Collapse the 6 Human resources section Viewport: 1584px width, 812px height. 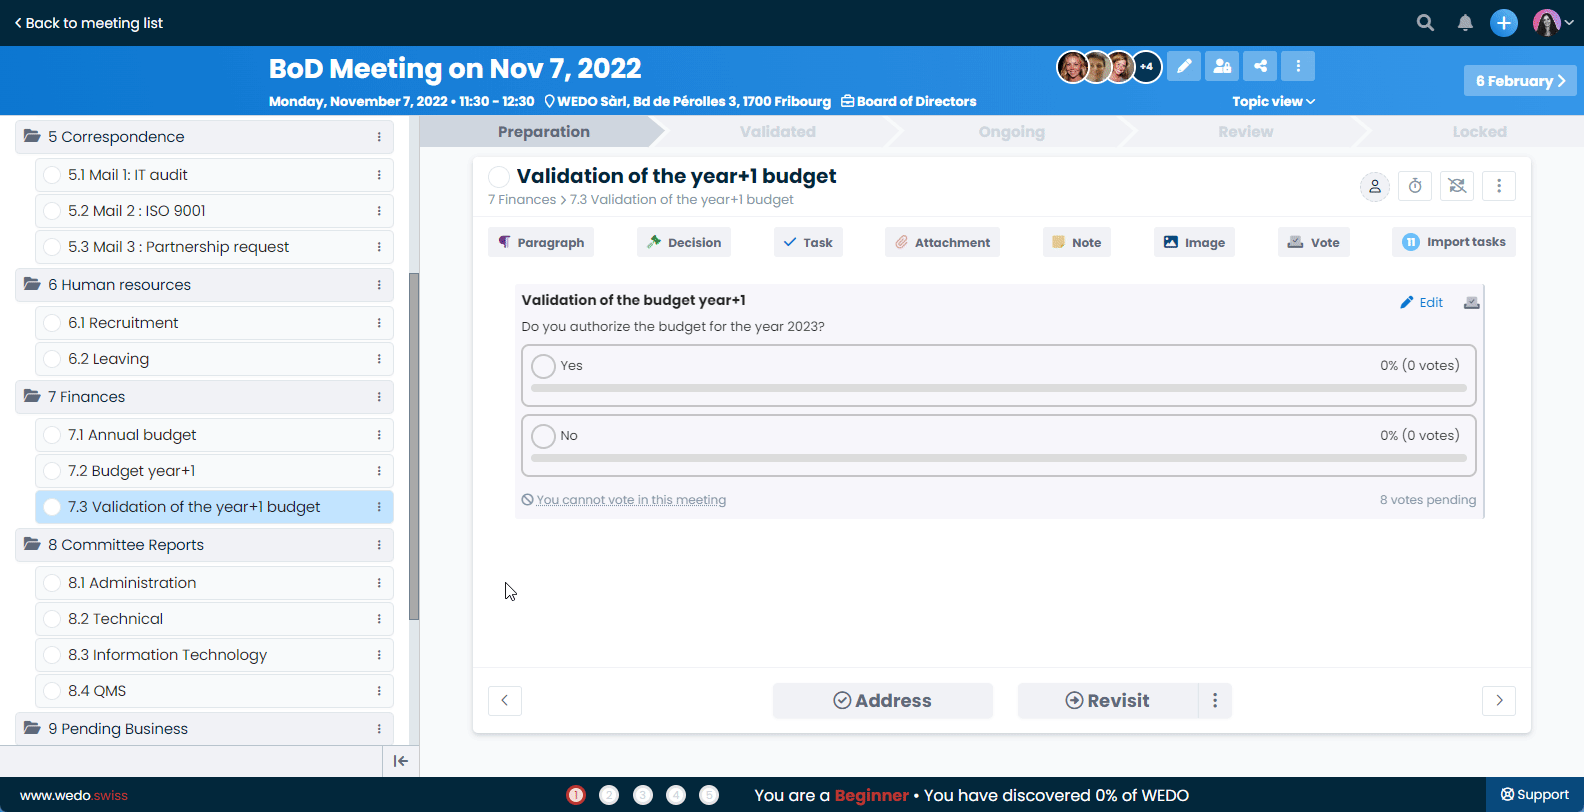coord(33,284)
